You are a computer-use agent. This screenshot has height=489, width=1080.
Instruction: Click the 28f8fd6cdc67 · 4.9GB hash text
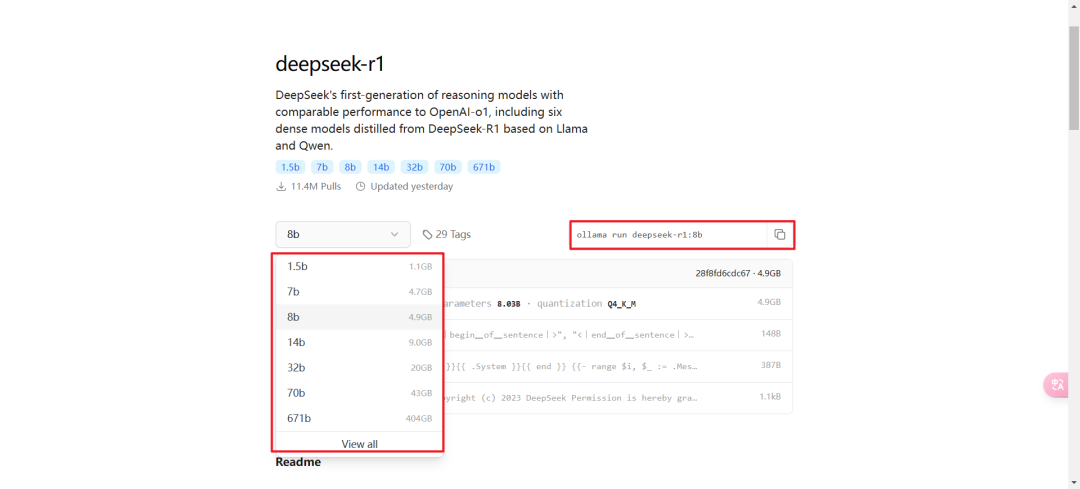738,273
